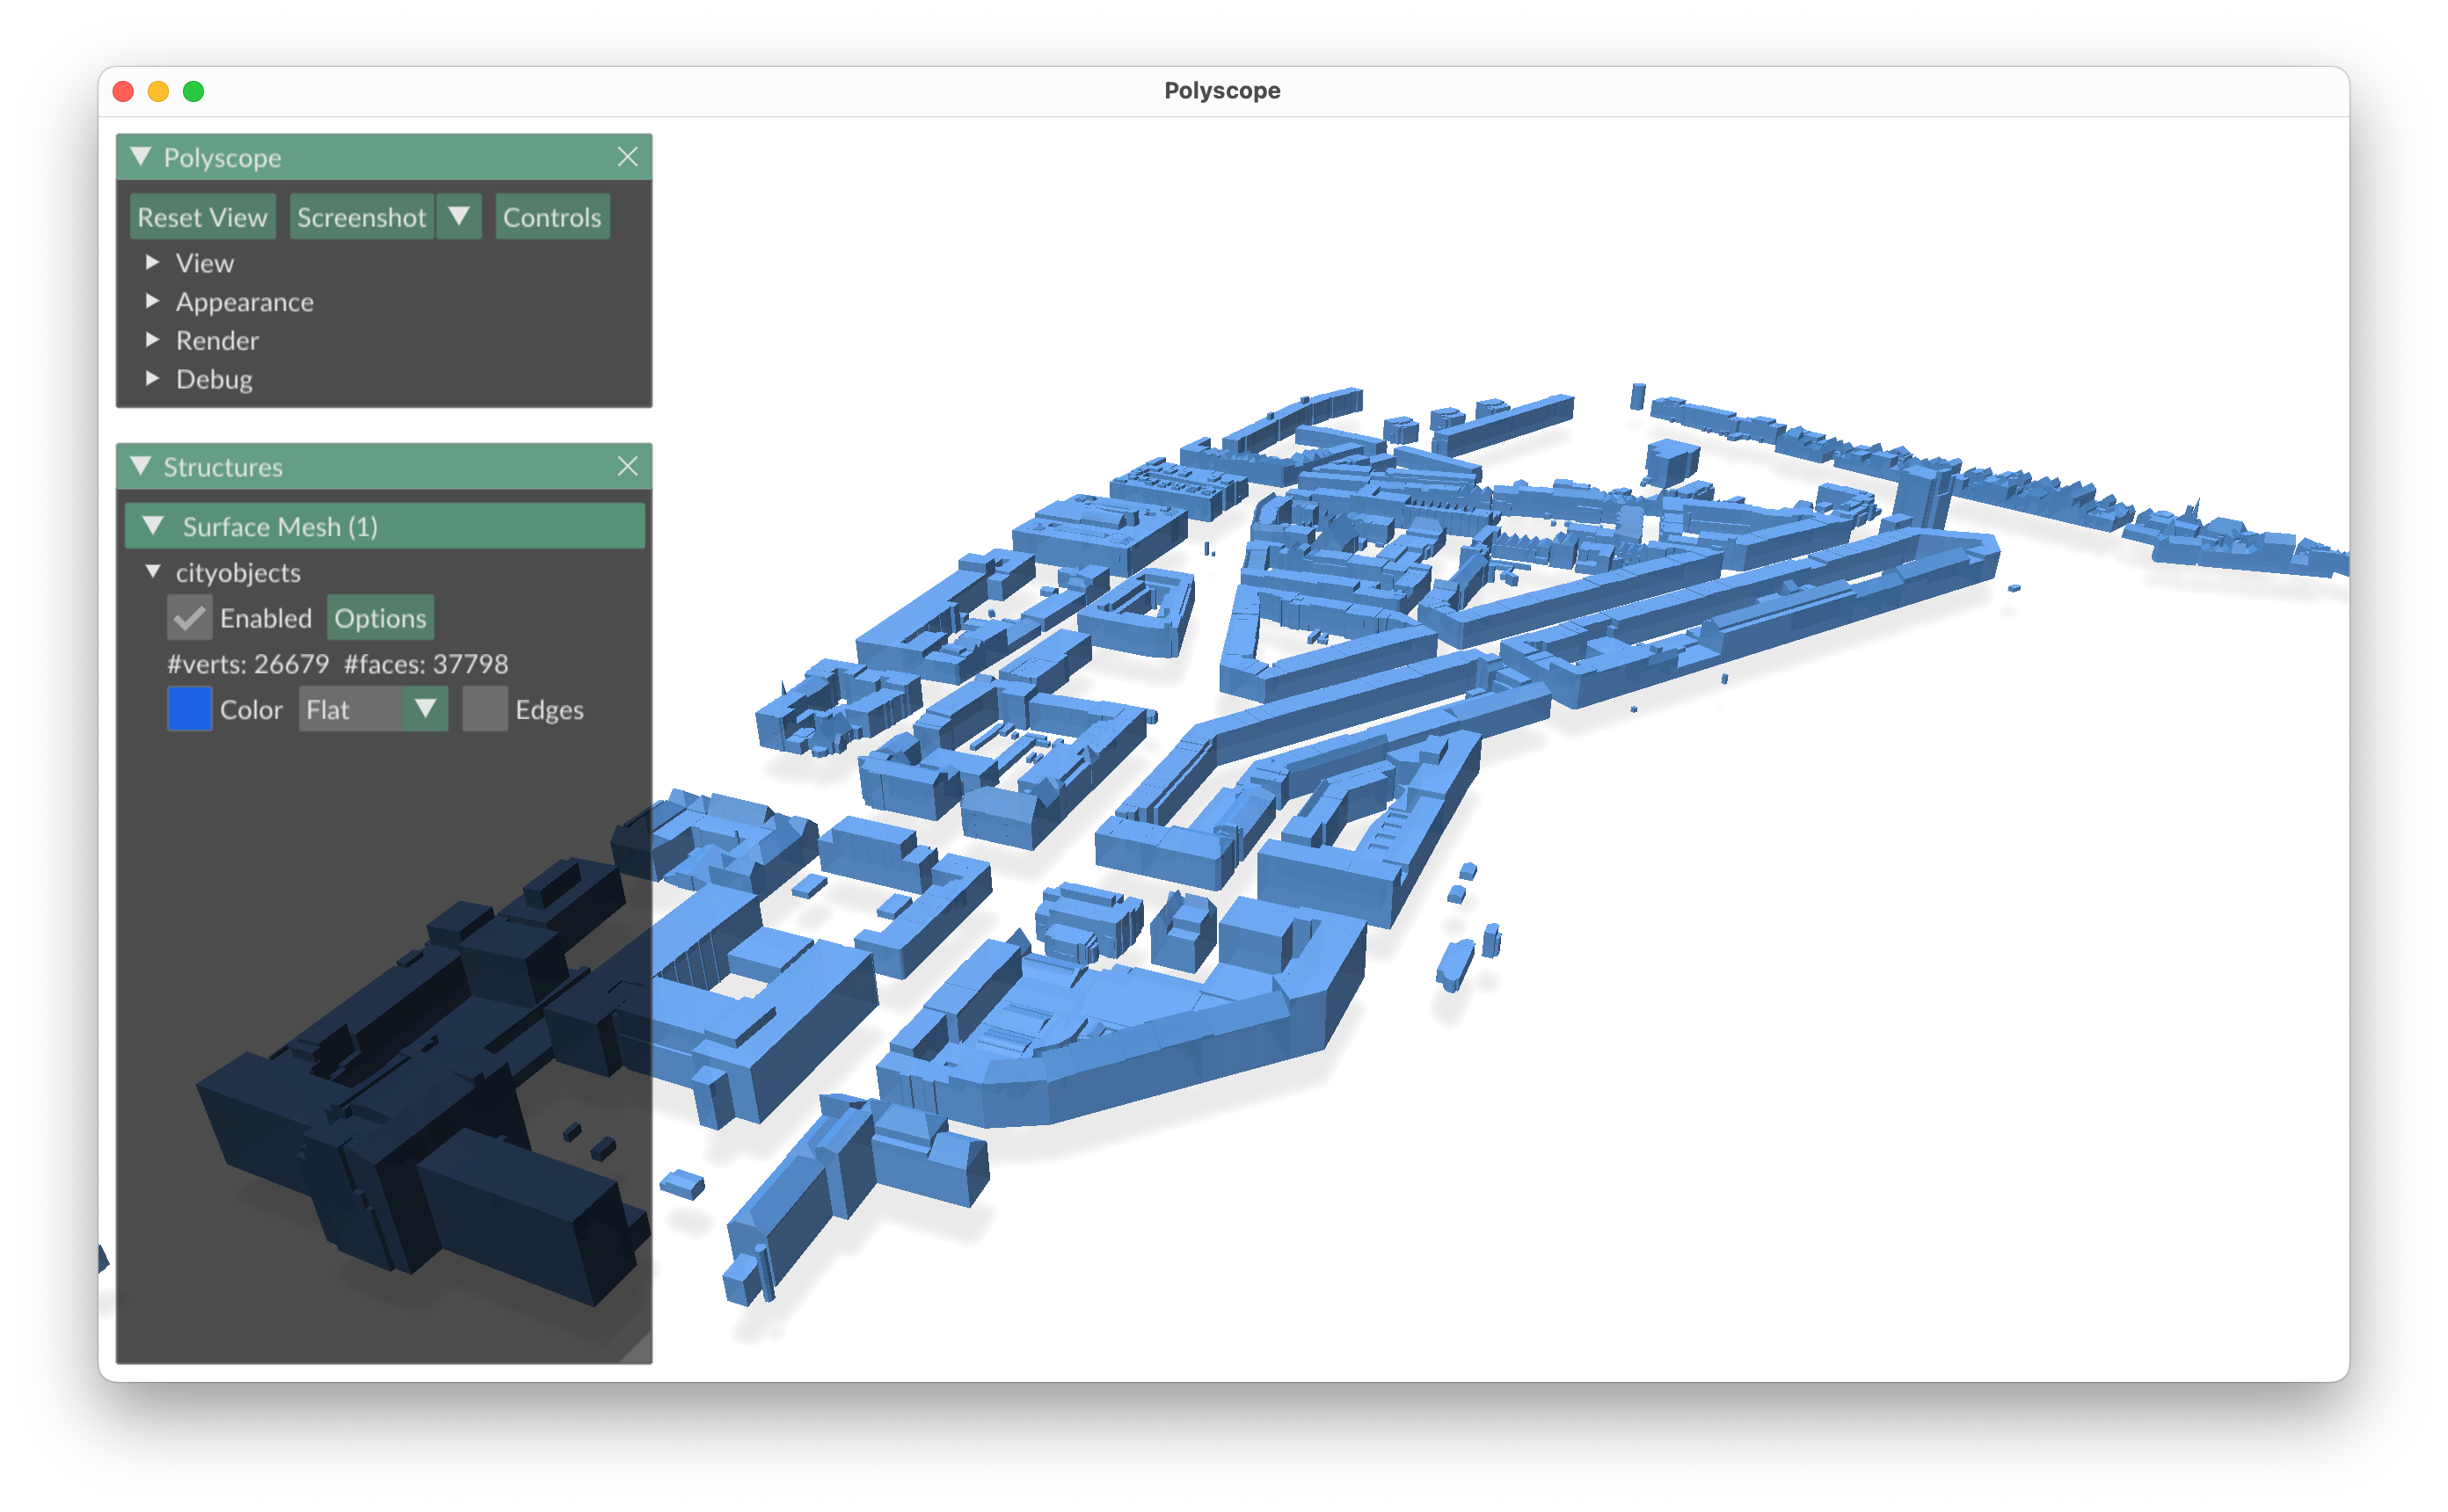This screenshot has width=2448, height=1512.
Task: Collapse the cityobjects tree node
Action: pyautogui.click(x=153, y=572)
